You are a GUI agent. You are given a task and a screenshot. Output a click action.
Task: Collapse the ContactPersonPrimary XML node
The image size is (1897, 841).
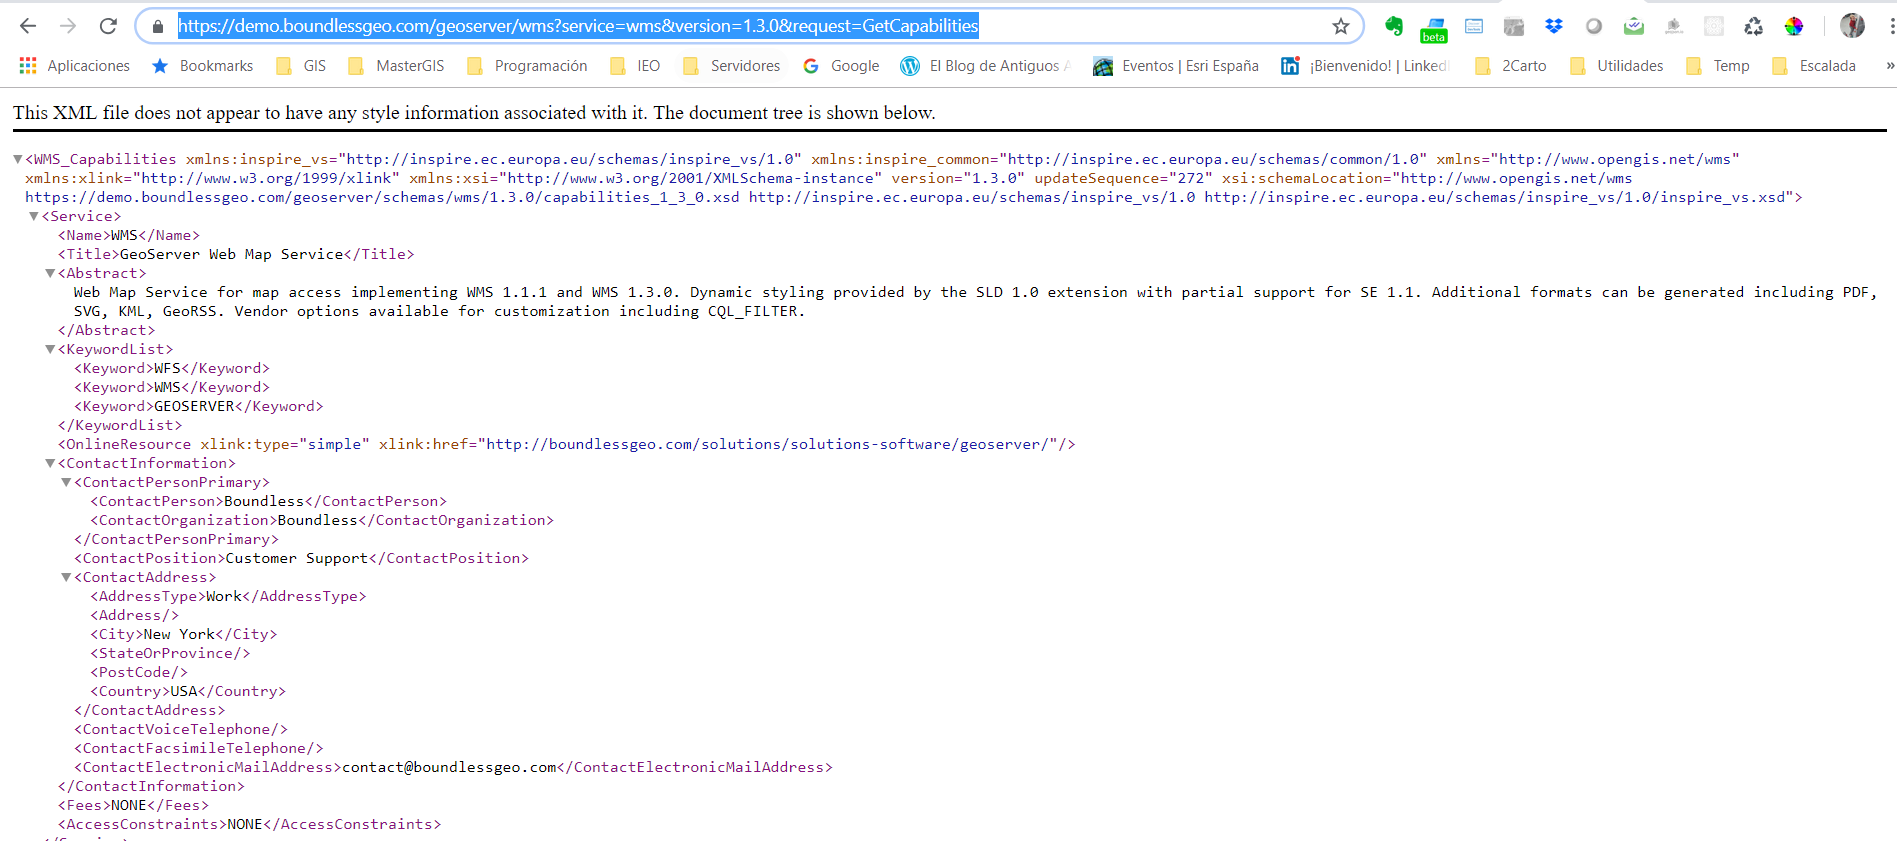point(66,482)
